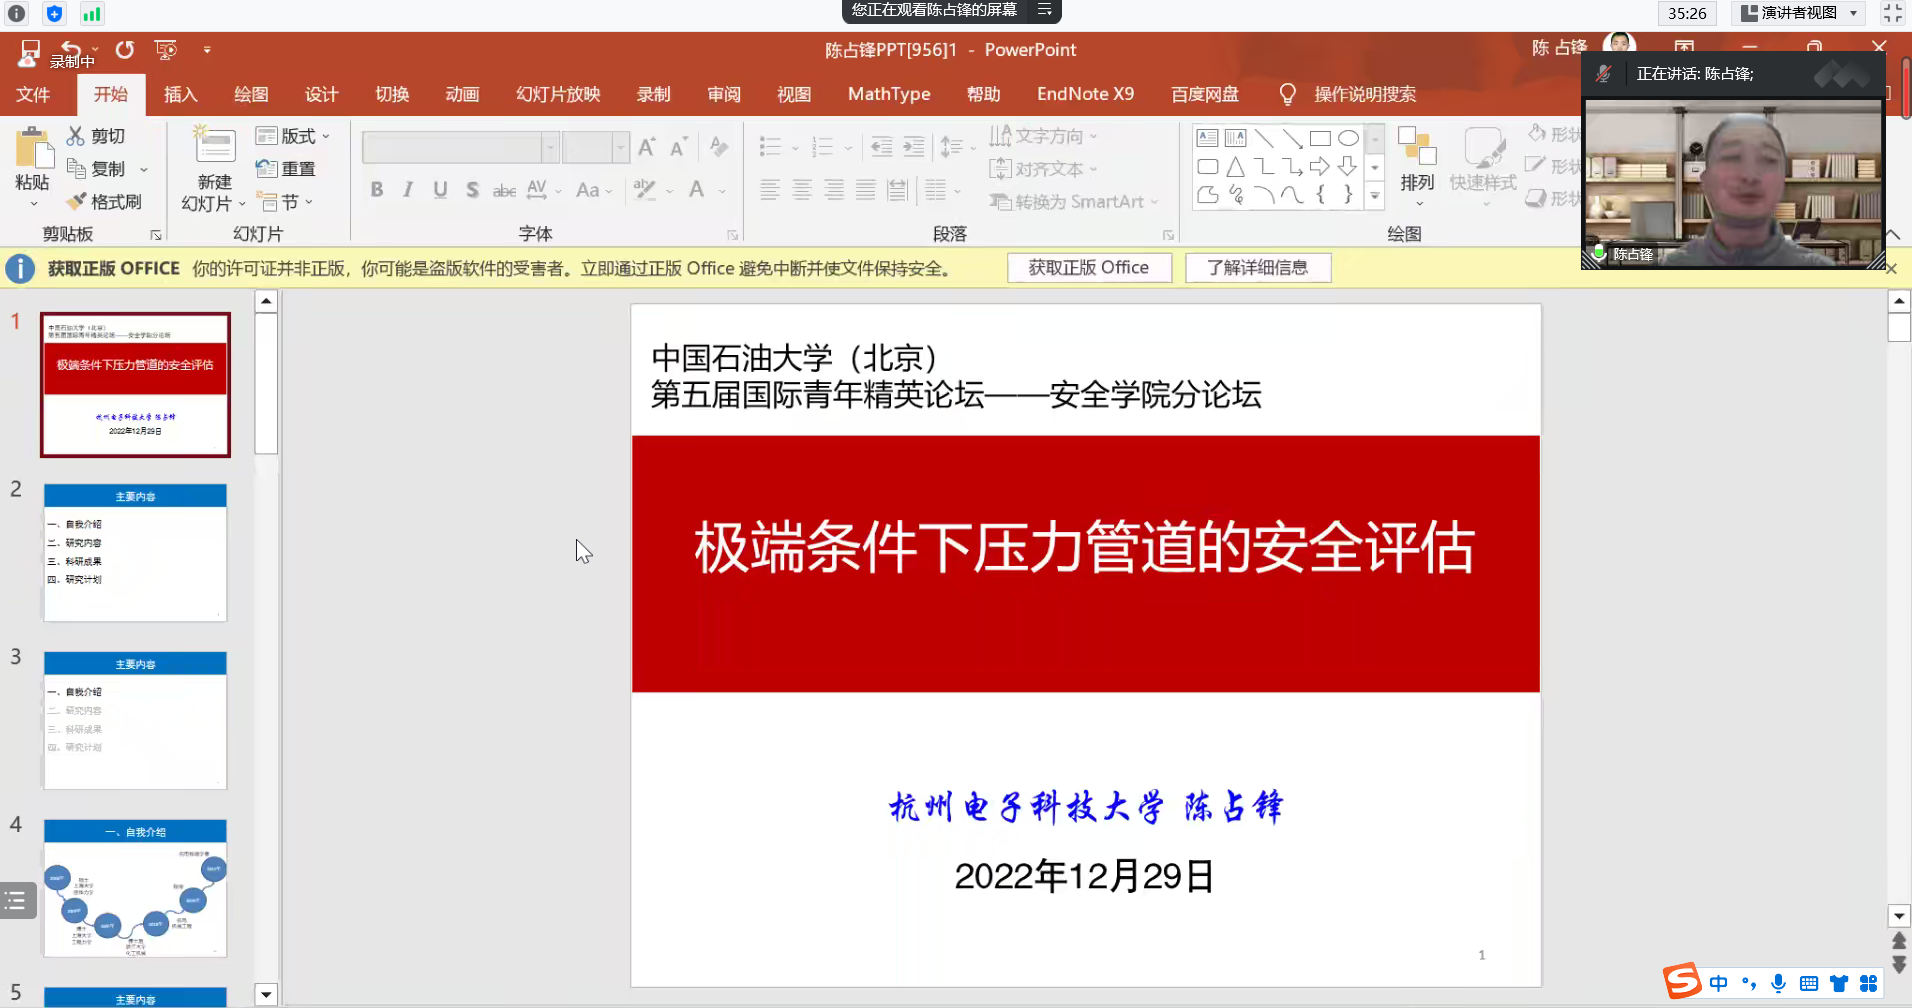Viewport: 1912px width, 1008px height.
Task: Select the oval shape in shapes gallery
Action: coord(1348,138)
